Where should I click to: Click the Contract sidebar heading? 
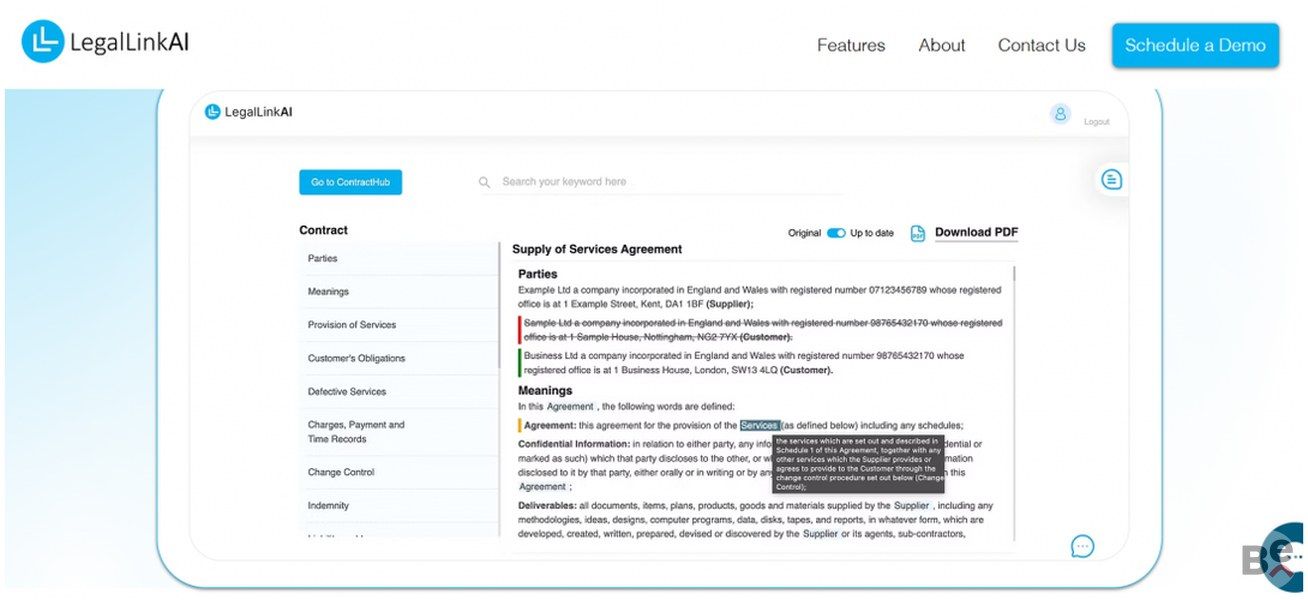click(323, 230)
